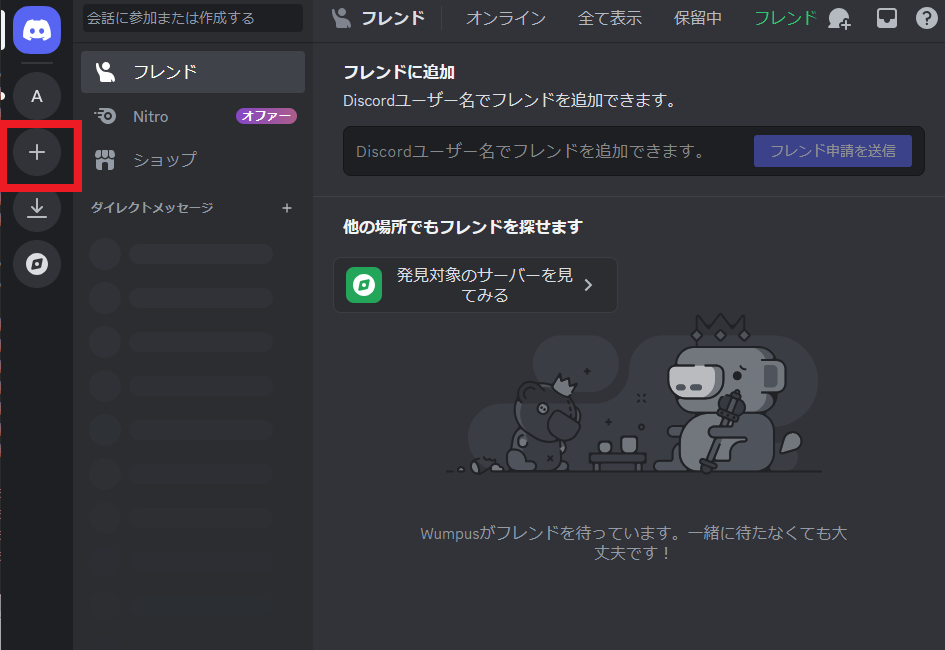Click the フレンドに追加 heading

pyautogui.click(x=399, y=72)
